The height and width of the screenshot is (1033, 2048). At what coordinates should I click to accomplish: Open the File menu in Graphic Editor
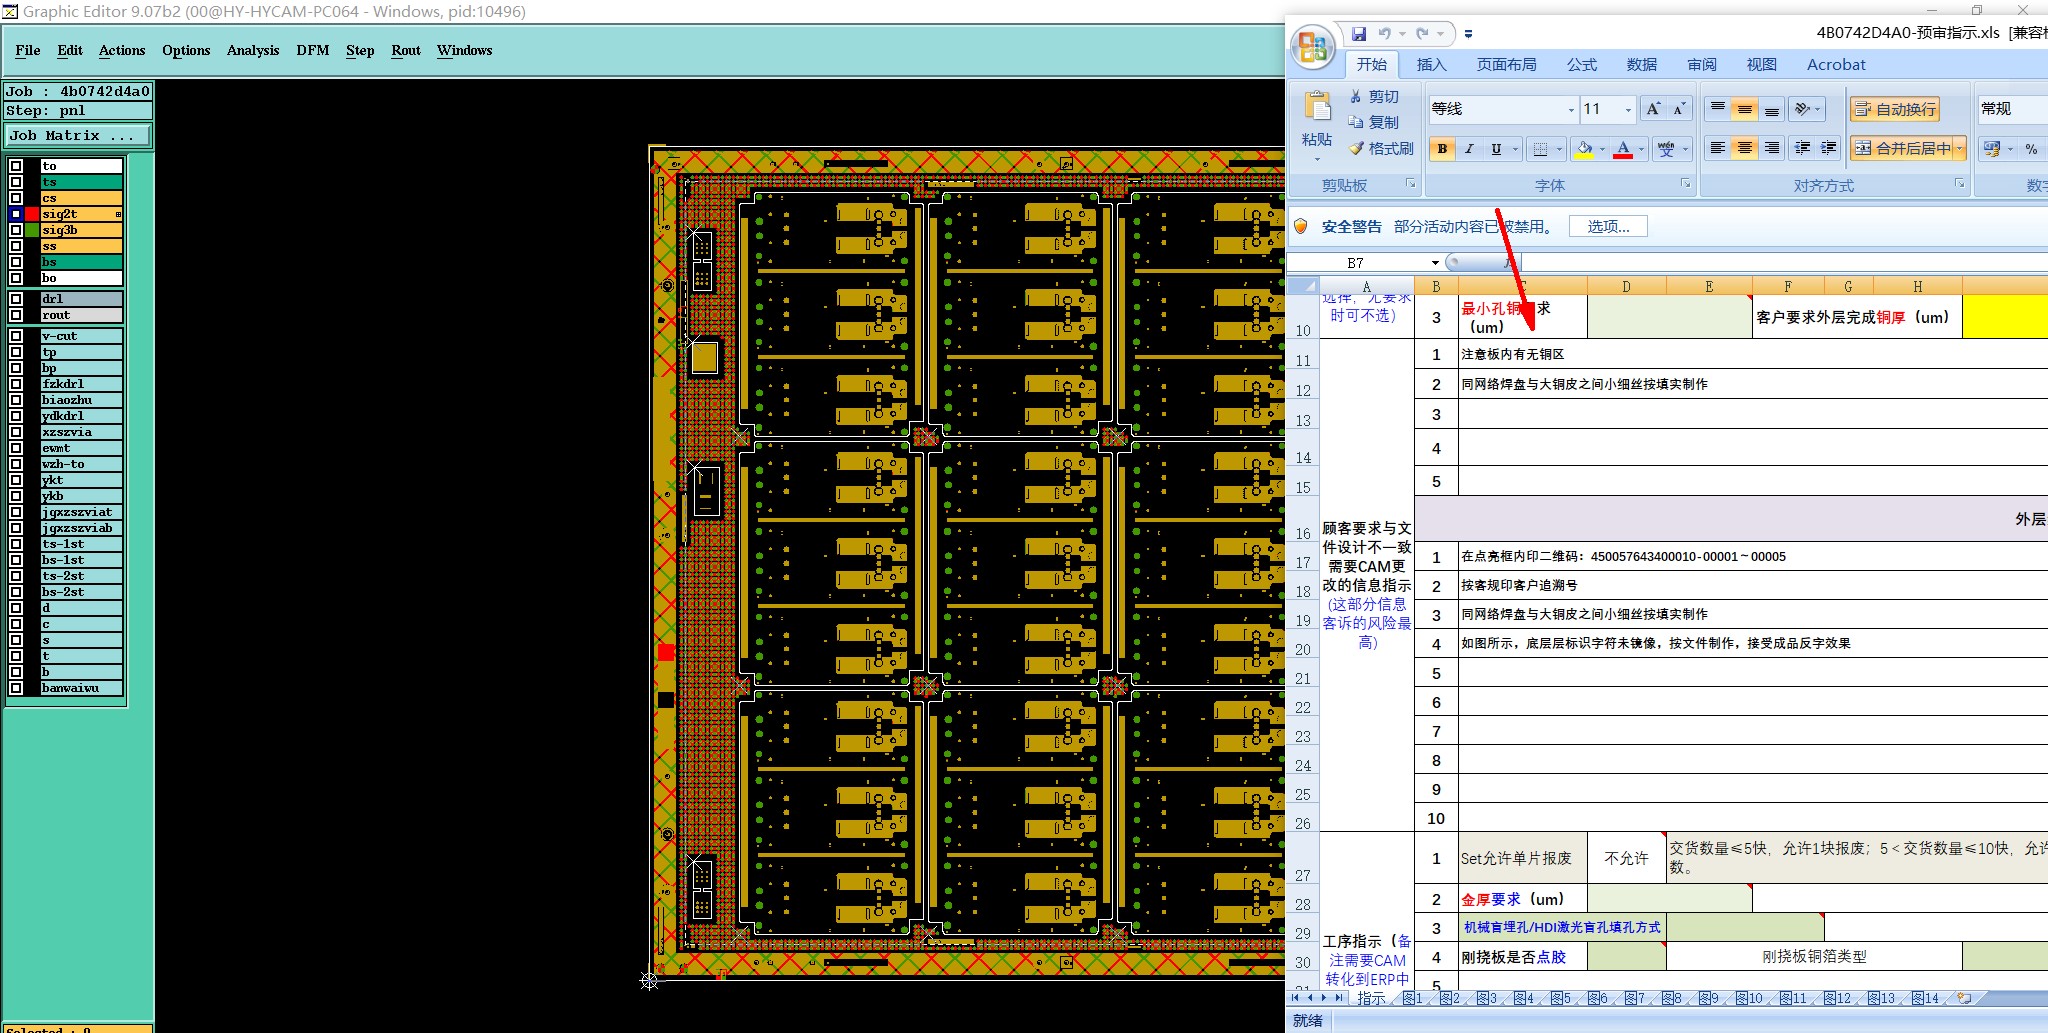click(x=28, y=50)
